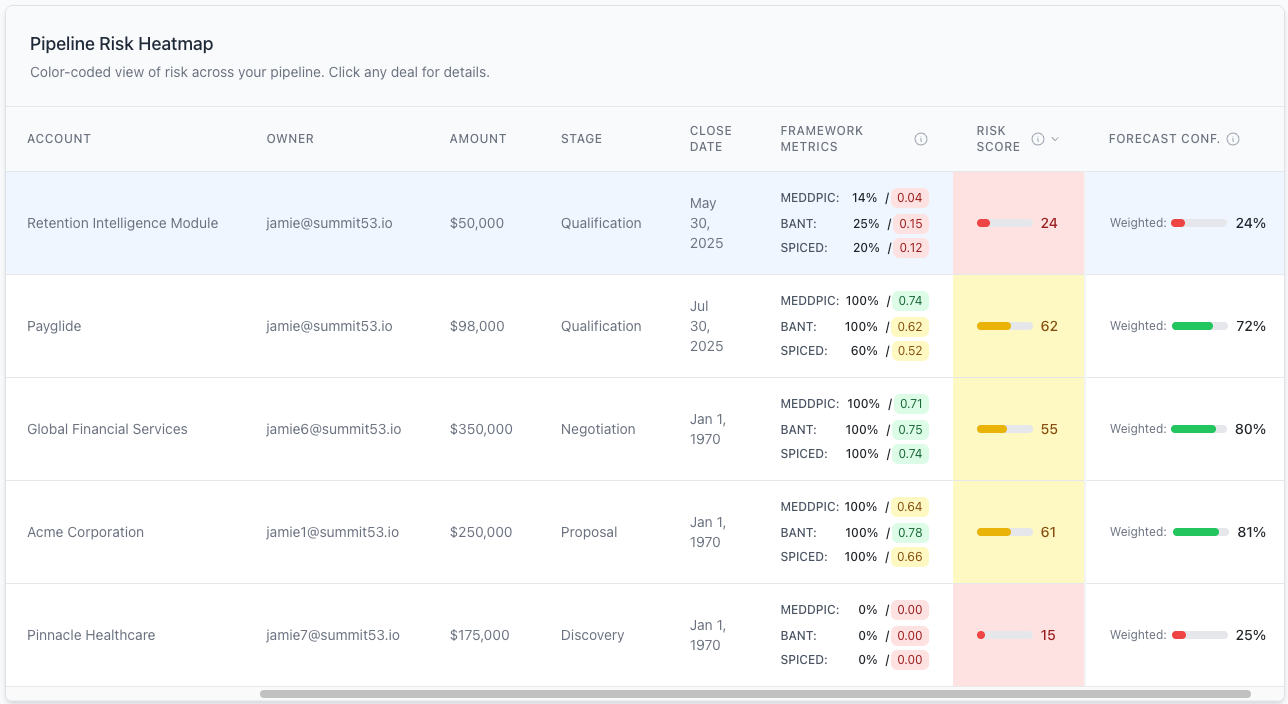
Task: Click the red MEDDPIC 0.04 score pill
Action: [x=910, y=198]
